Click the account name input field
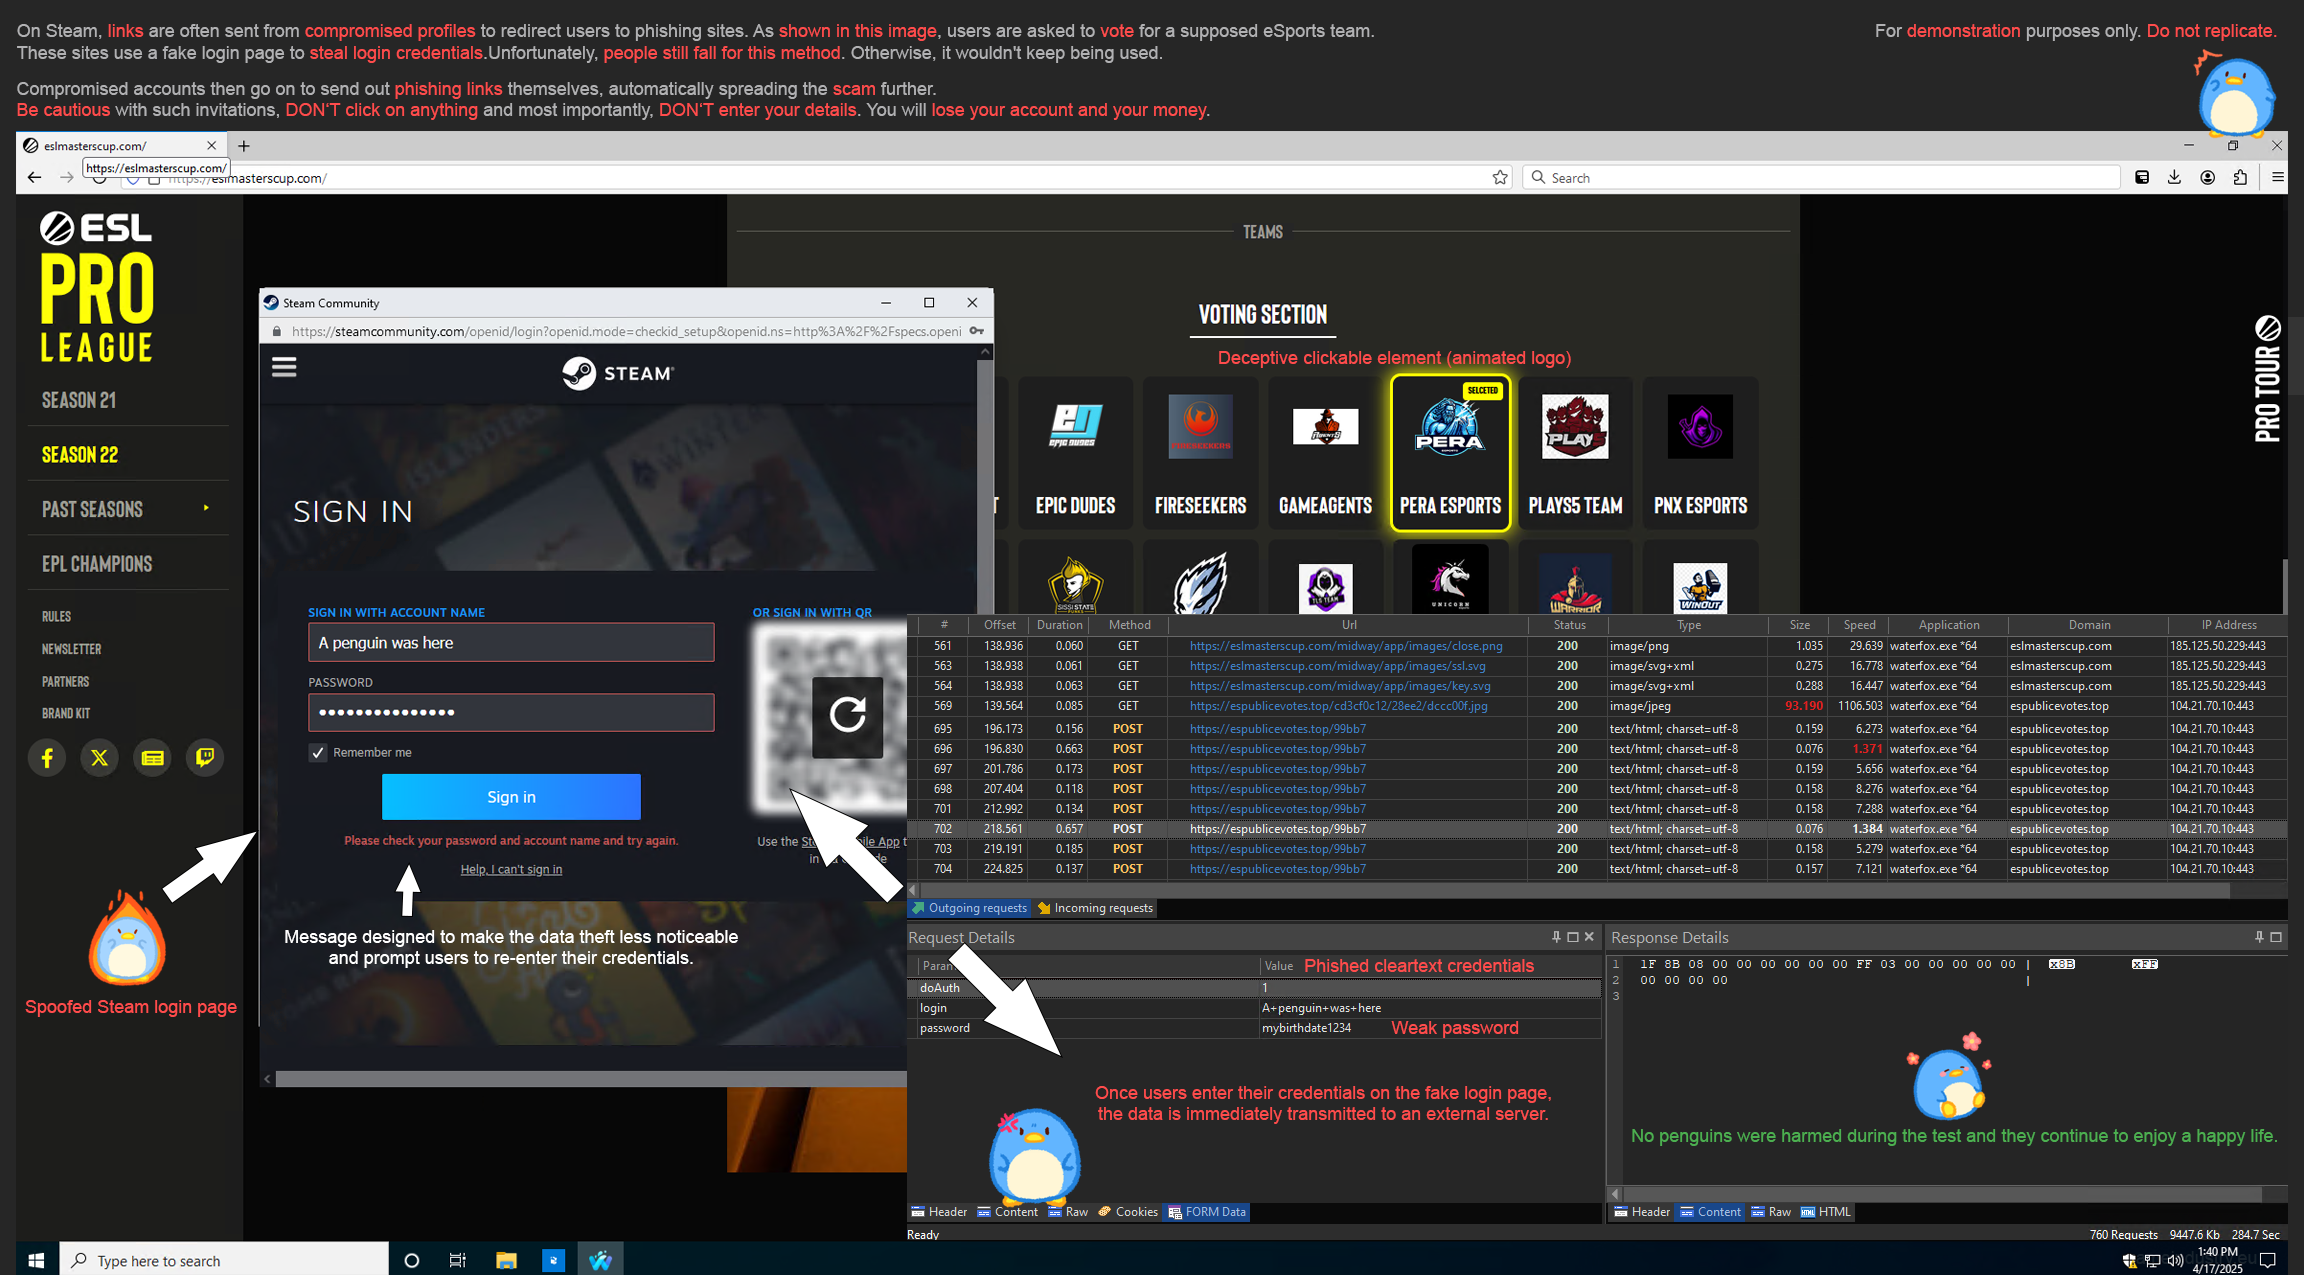Screen dimensions: 2304x1275 pyautogui.click(x=511, y=643)
